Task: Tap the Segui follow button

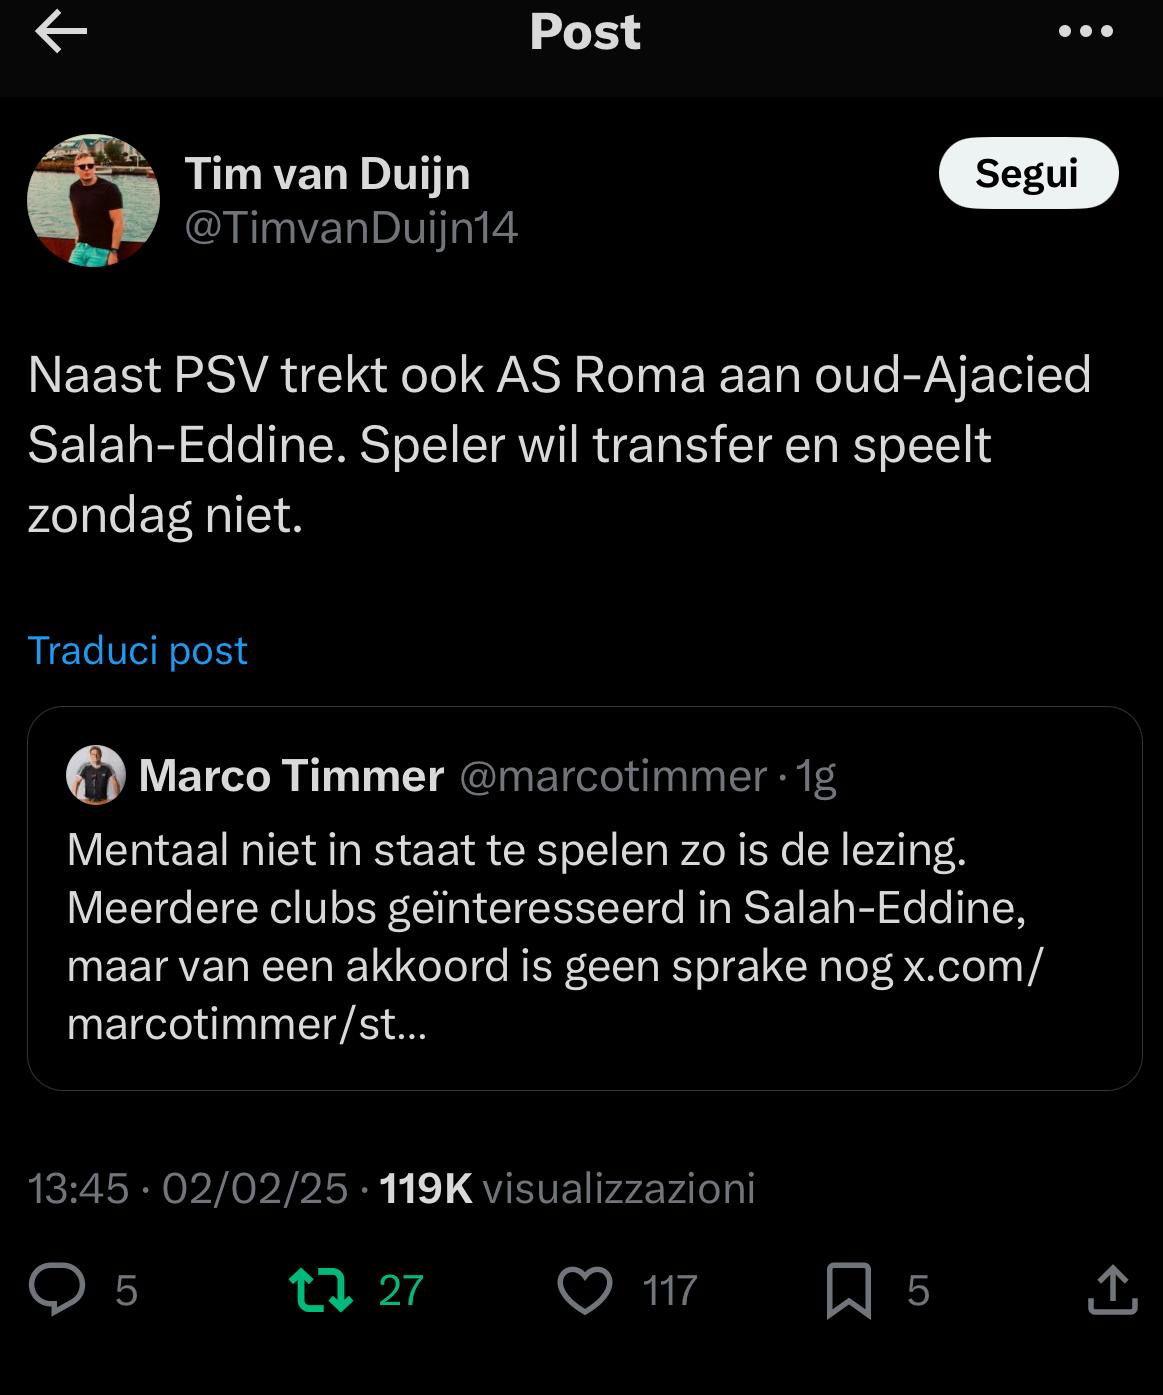Action: pos(1027,173)
